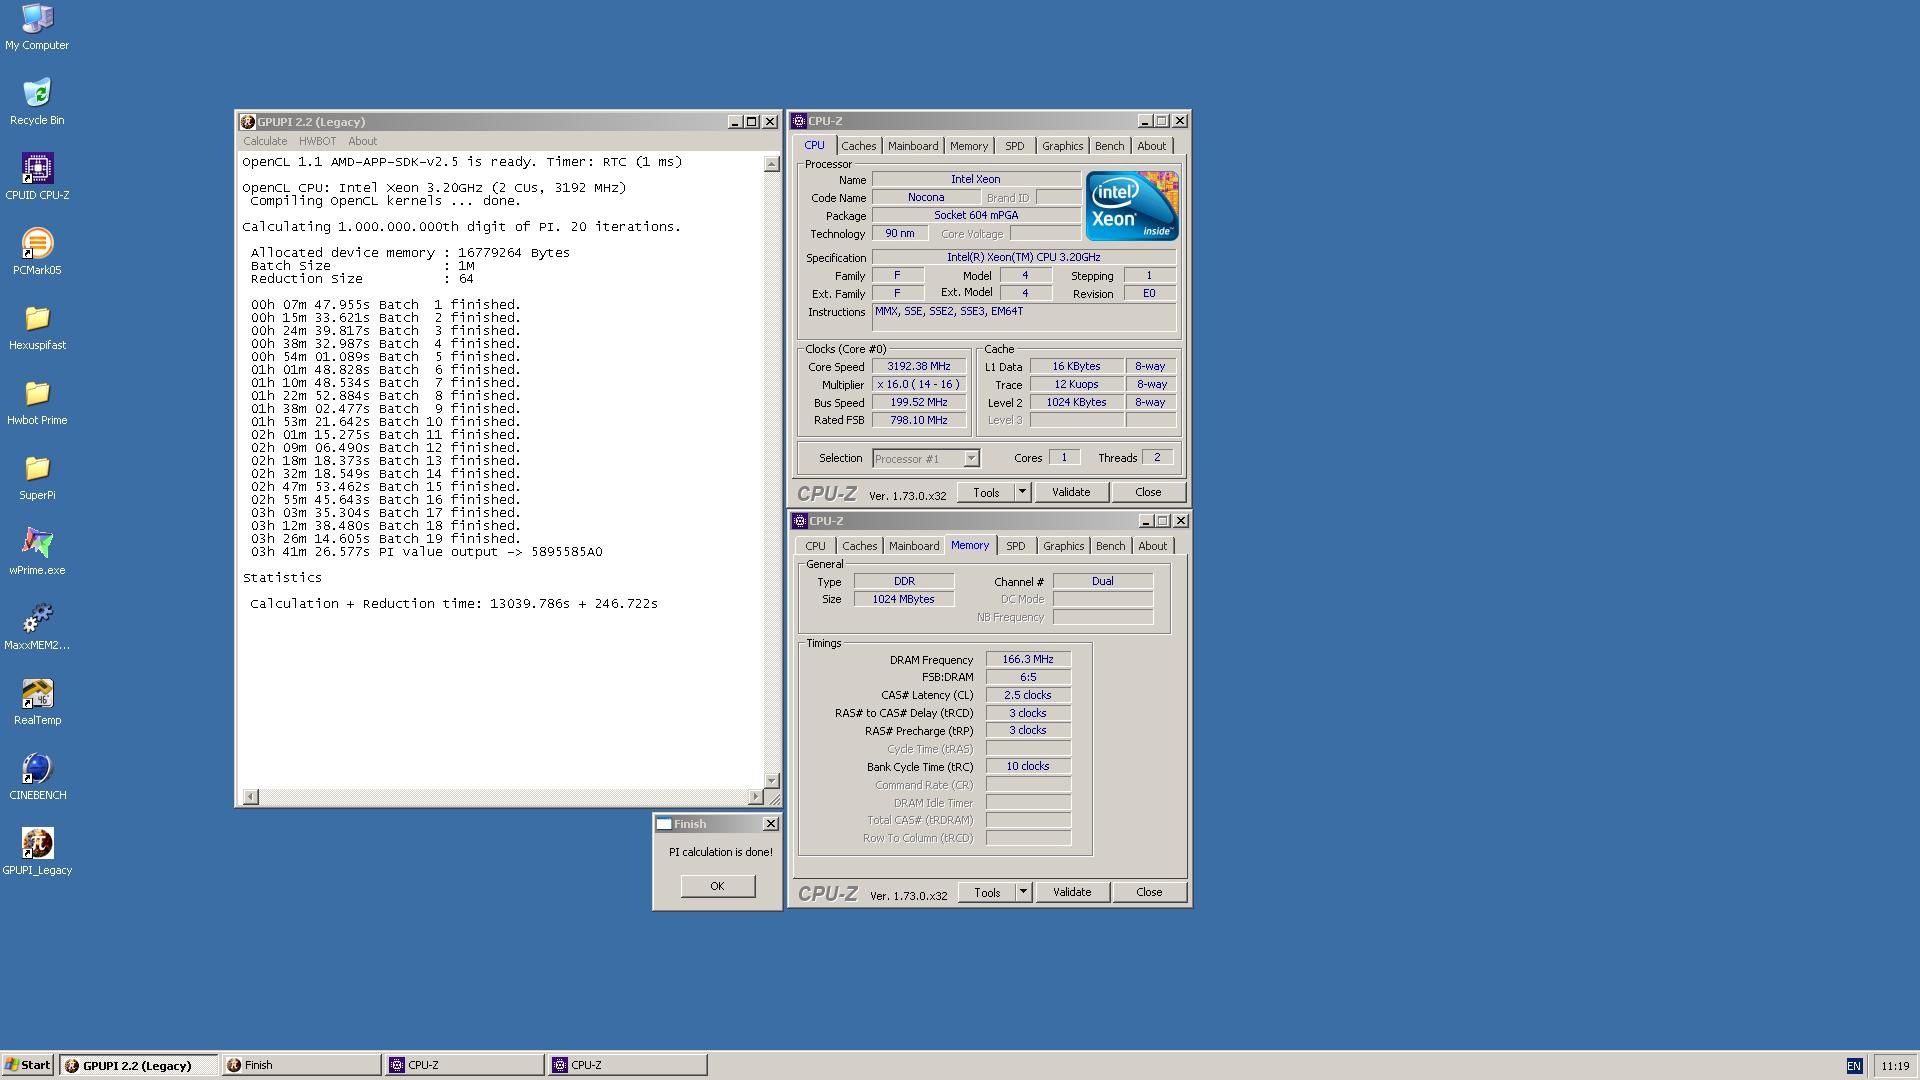Image resolution: width=1920 pixels, height=1080 pixels.
Task: Switch to Memory tab in upper CPU-Z
Action: [968, 146]
